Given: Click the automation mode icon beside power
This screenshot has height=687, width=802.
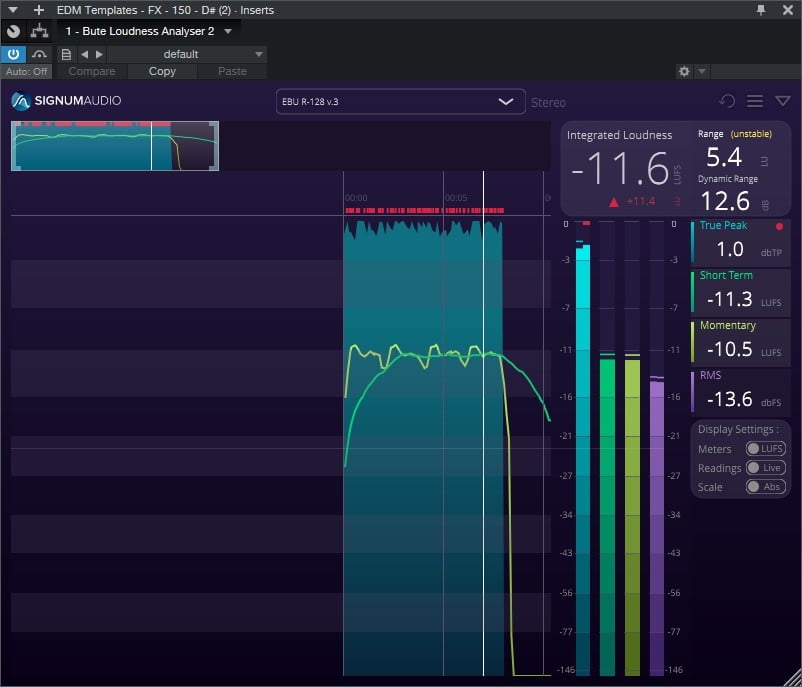Looking at the screenshot, I should point(39,54).
